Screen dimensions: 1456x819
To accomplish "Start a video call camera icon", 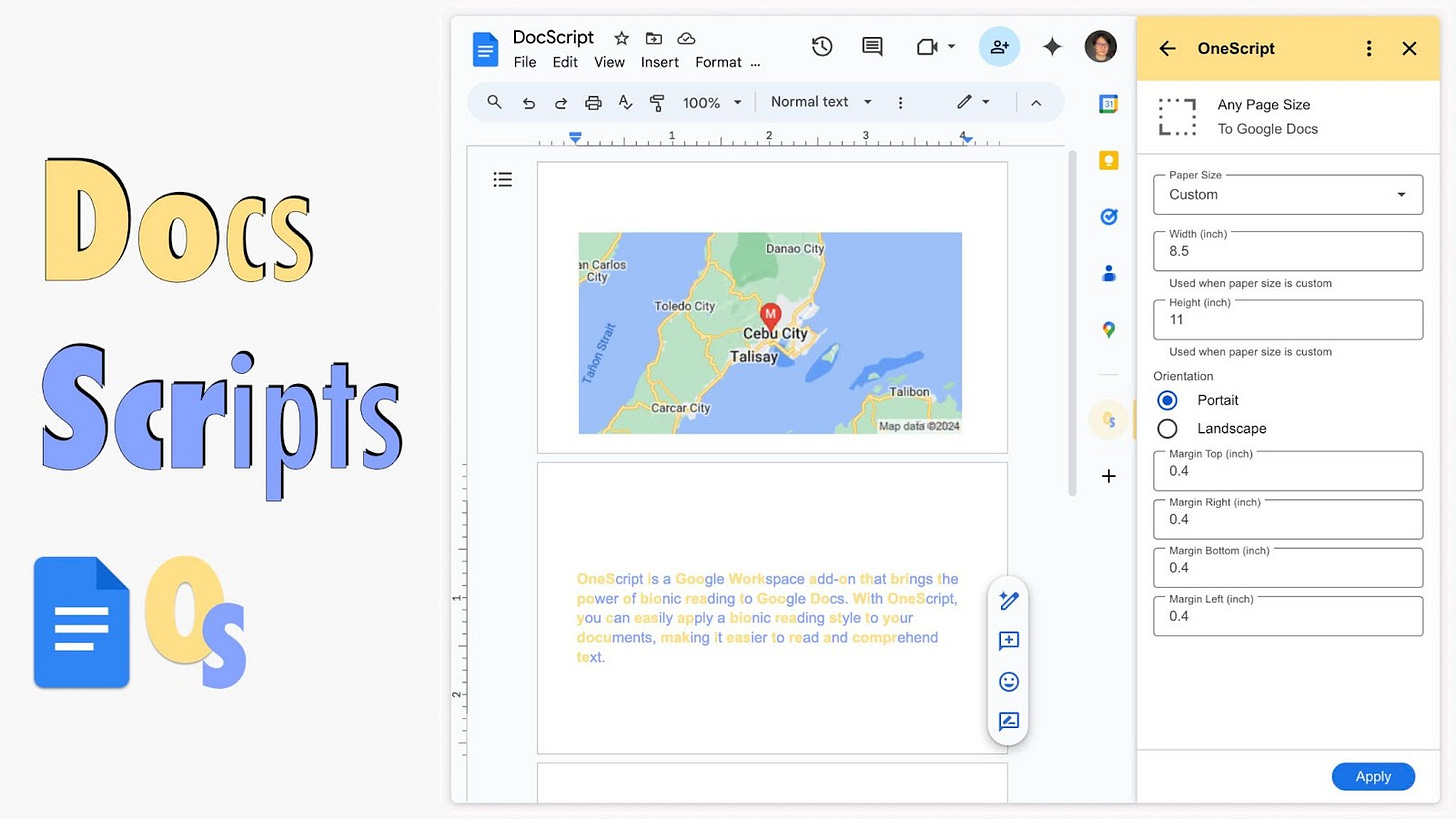I will (x=926, y=46).
